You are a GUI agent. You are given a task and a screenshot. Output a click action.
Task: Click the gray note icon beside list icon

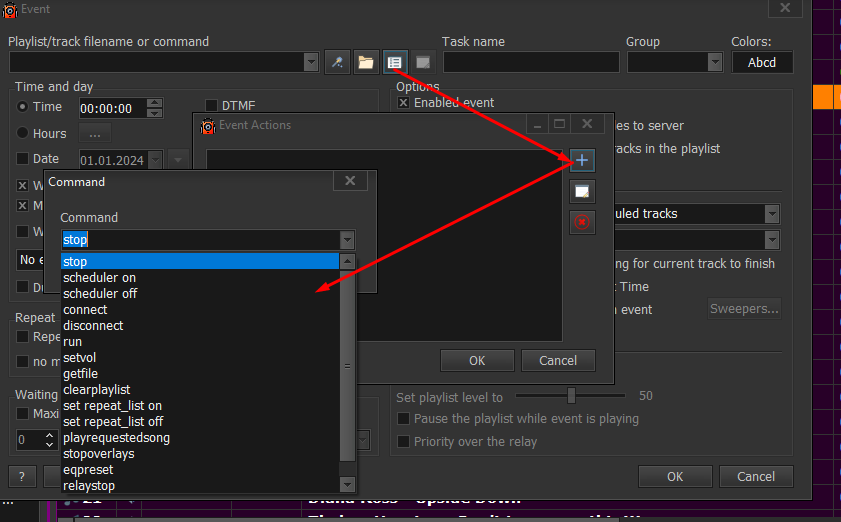[x=423, y=63]
